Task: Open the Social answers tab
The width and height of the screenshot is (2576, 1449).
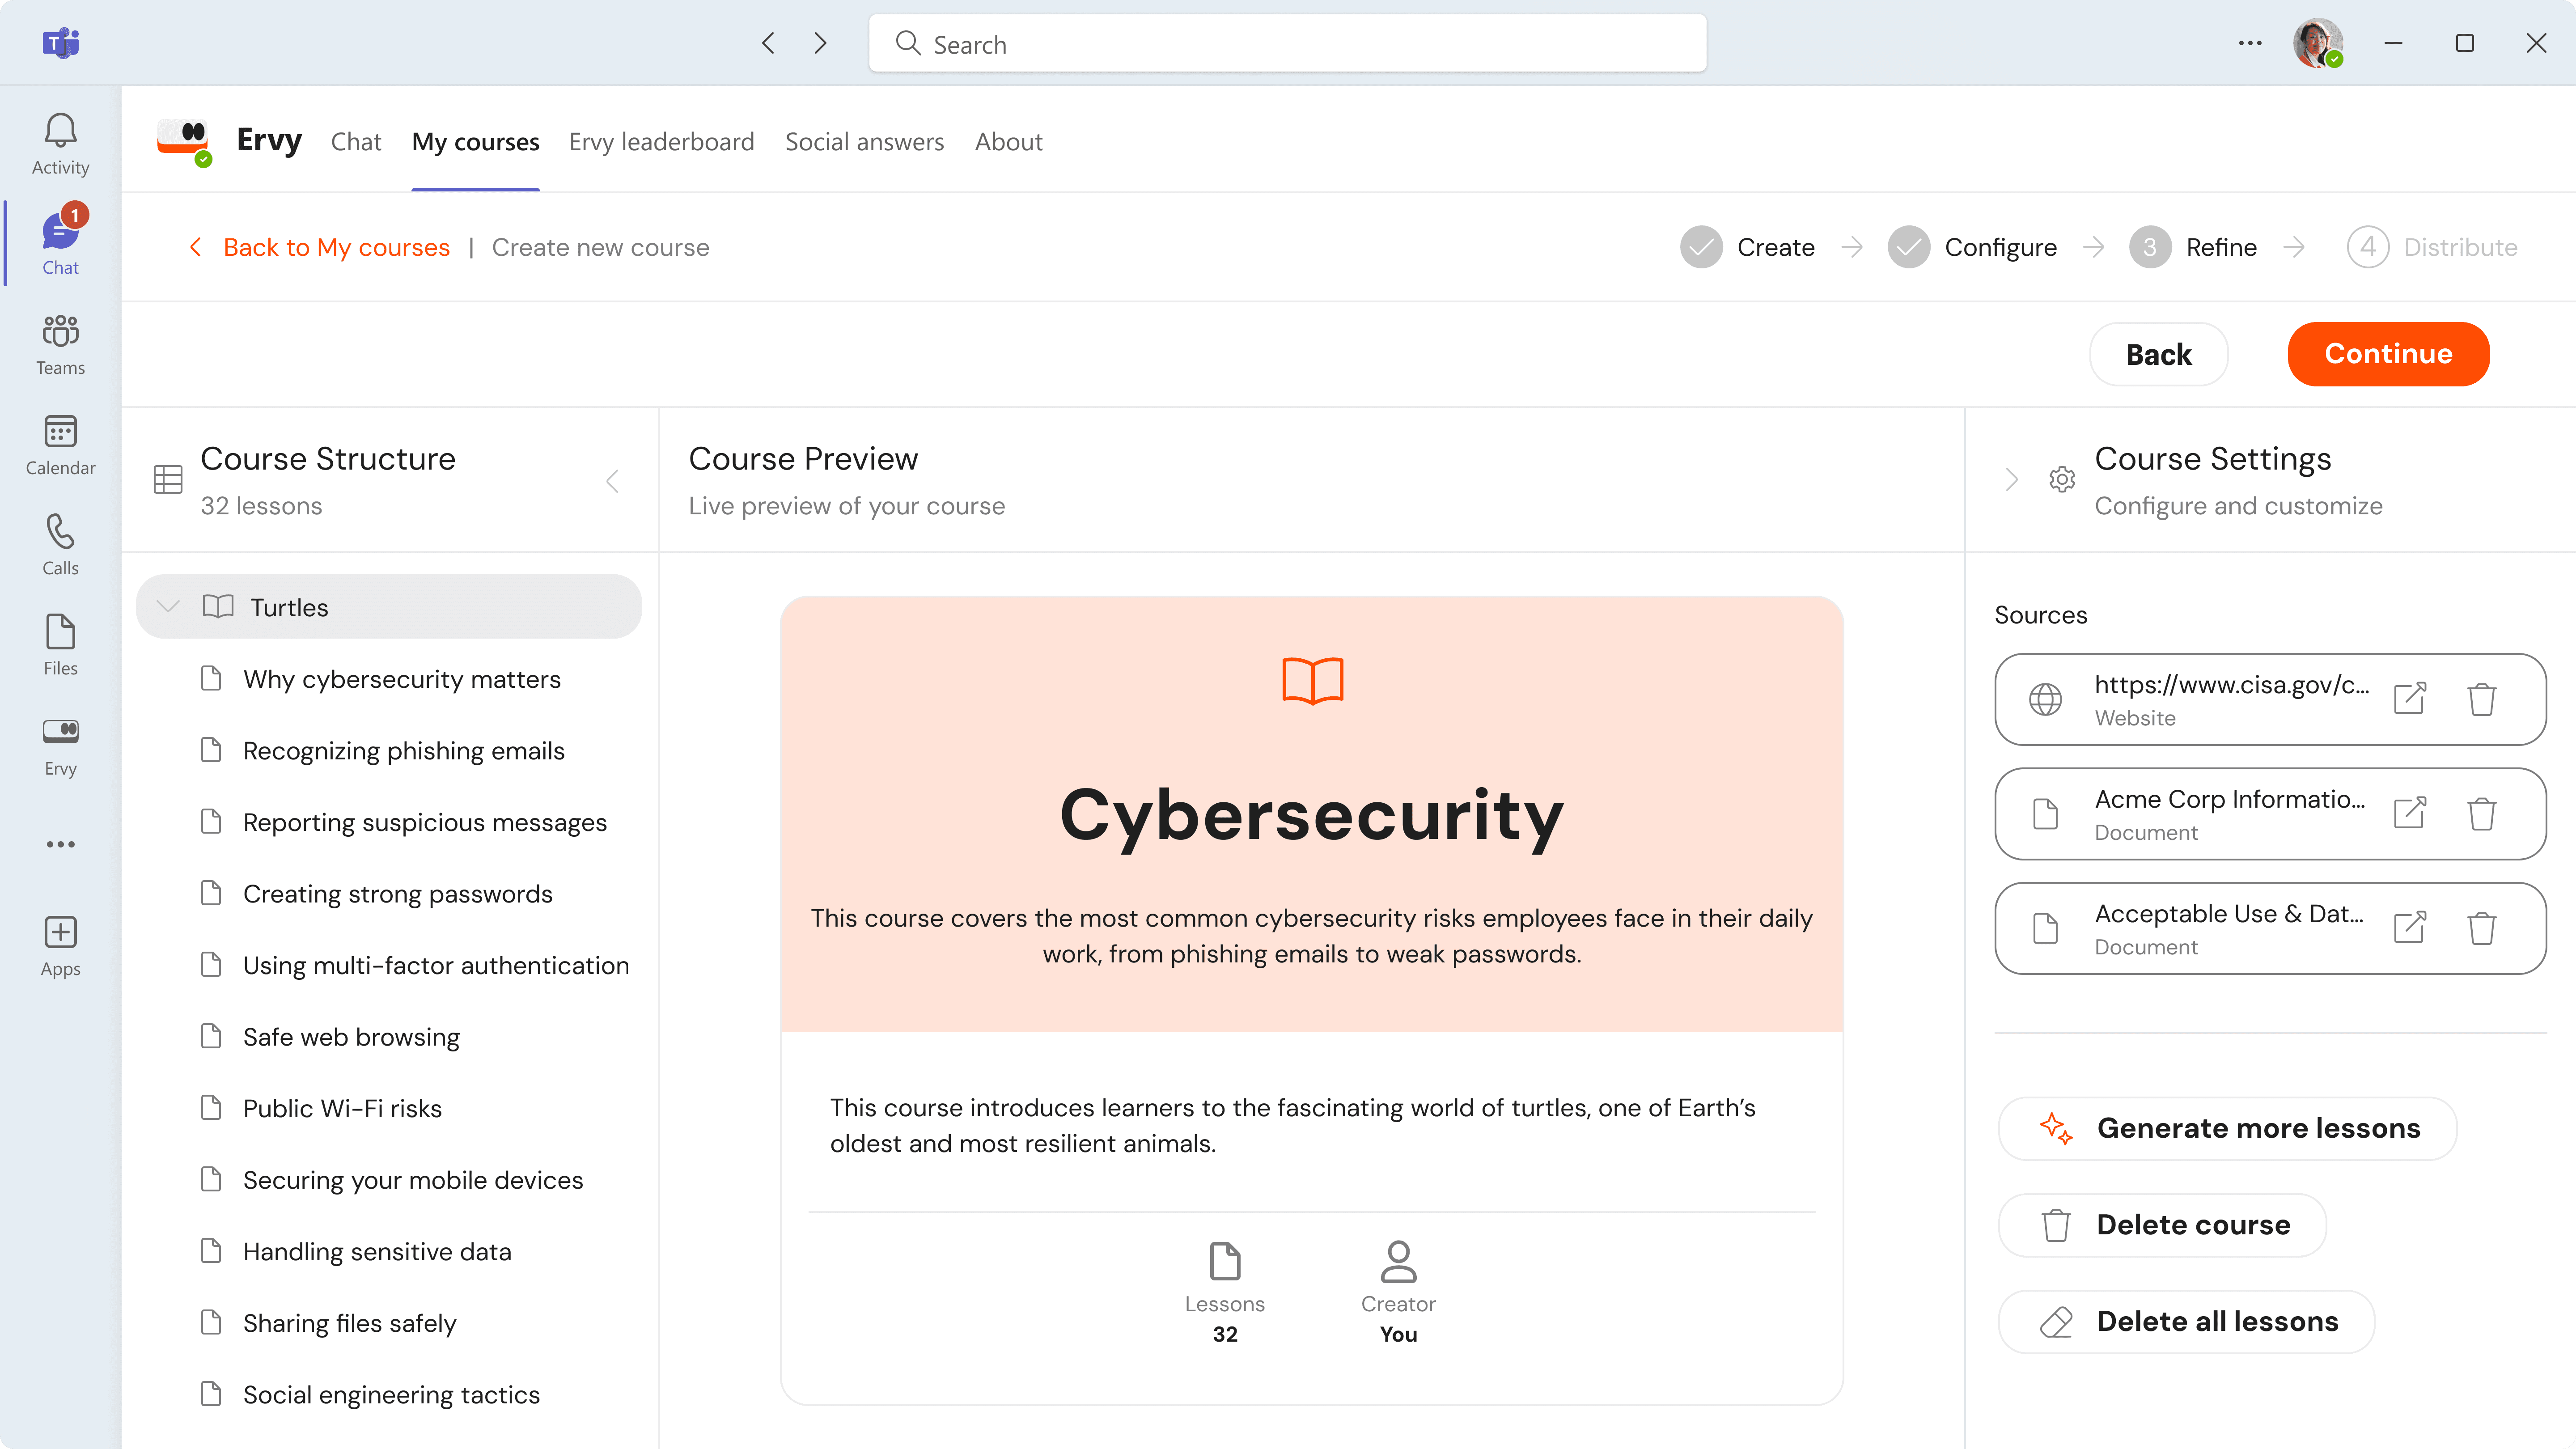Action: [x=864, y=142]
